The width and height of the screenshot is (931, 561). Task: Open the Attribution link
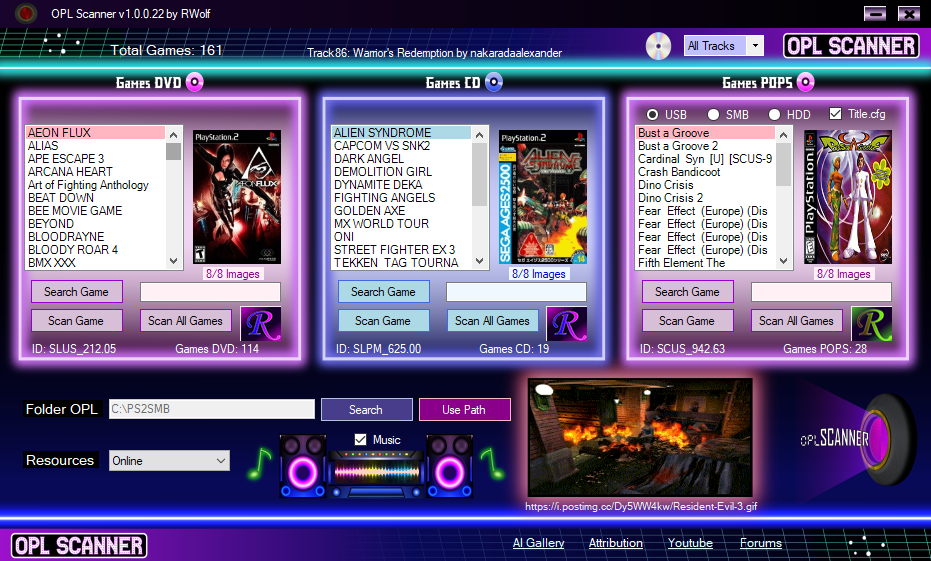[x=616, y=543]
